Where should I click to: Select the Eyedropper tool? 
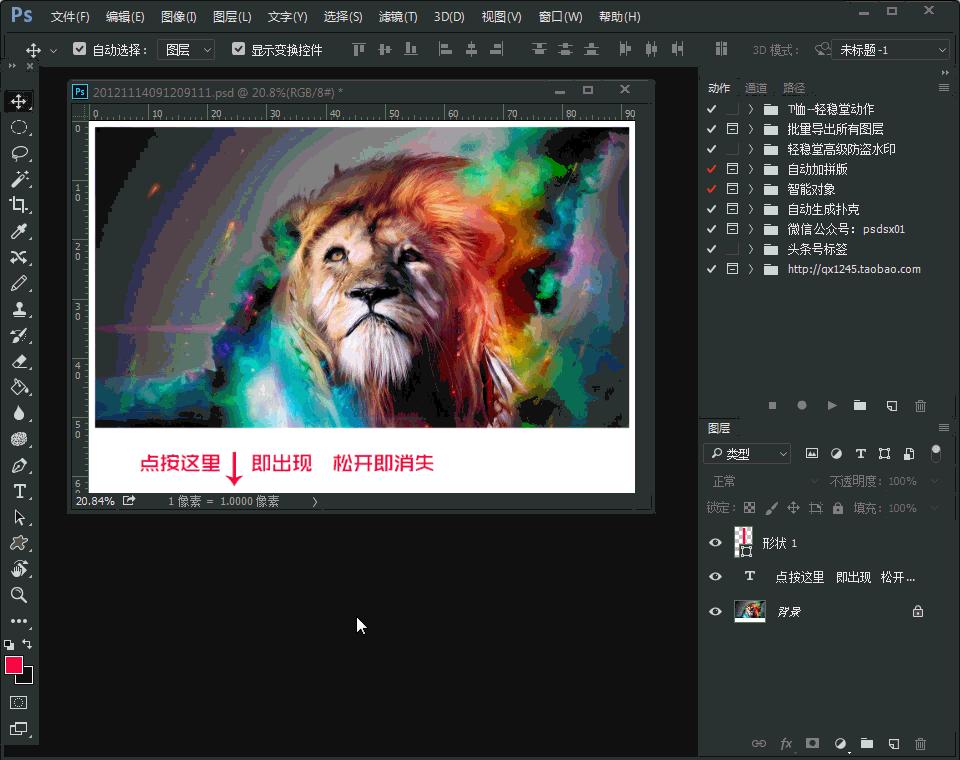pyautogui.click(x=20, y=231)
